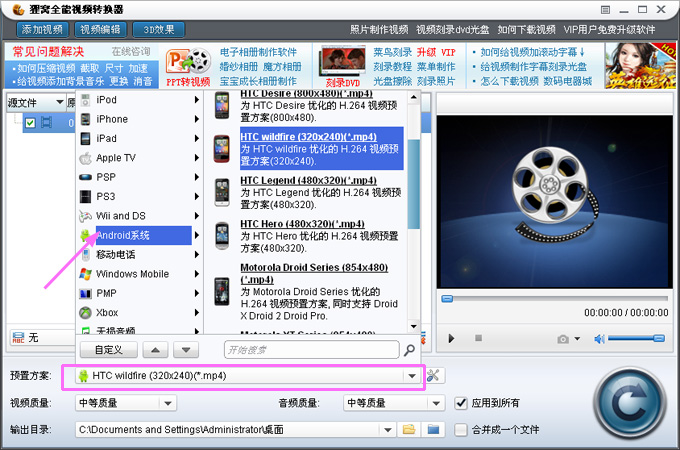Click the magnifier search icon
Image resolution: width=680 pixels, height=450 pixels.
(x=409, y=350)
